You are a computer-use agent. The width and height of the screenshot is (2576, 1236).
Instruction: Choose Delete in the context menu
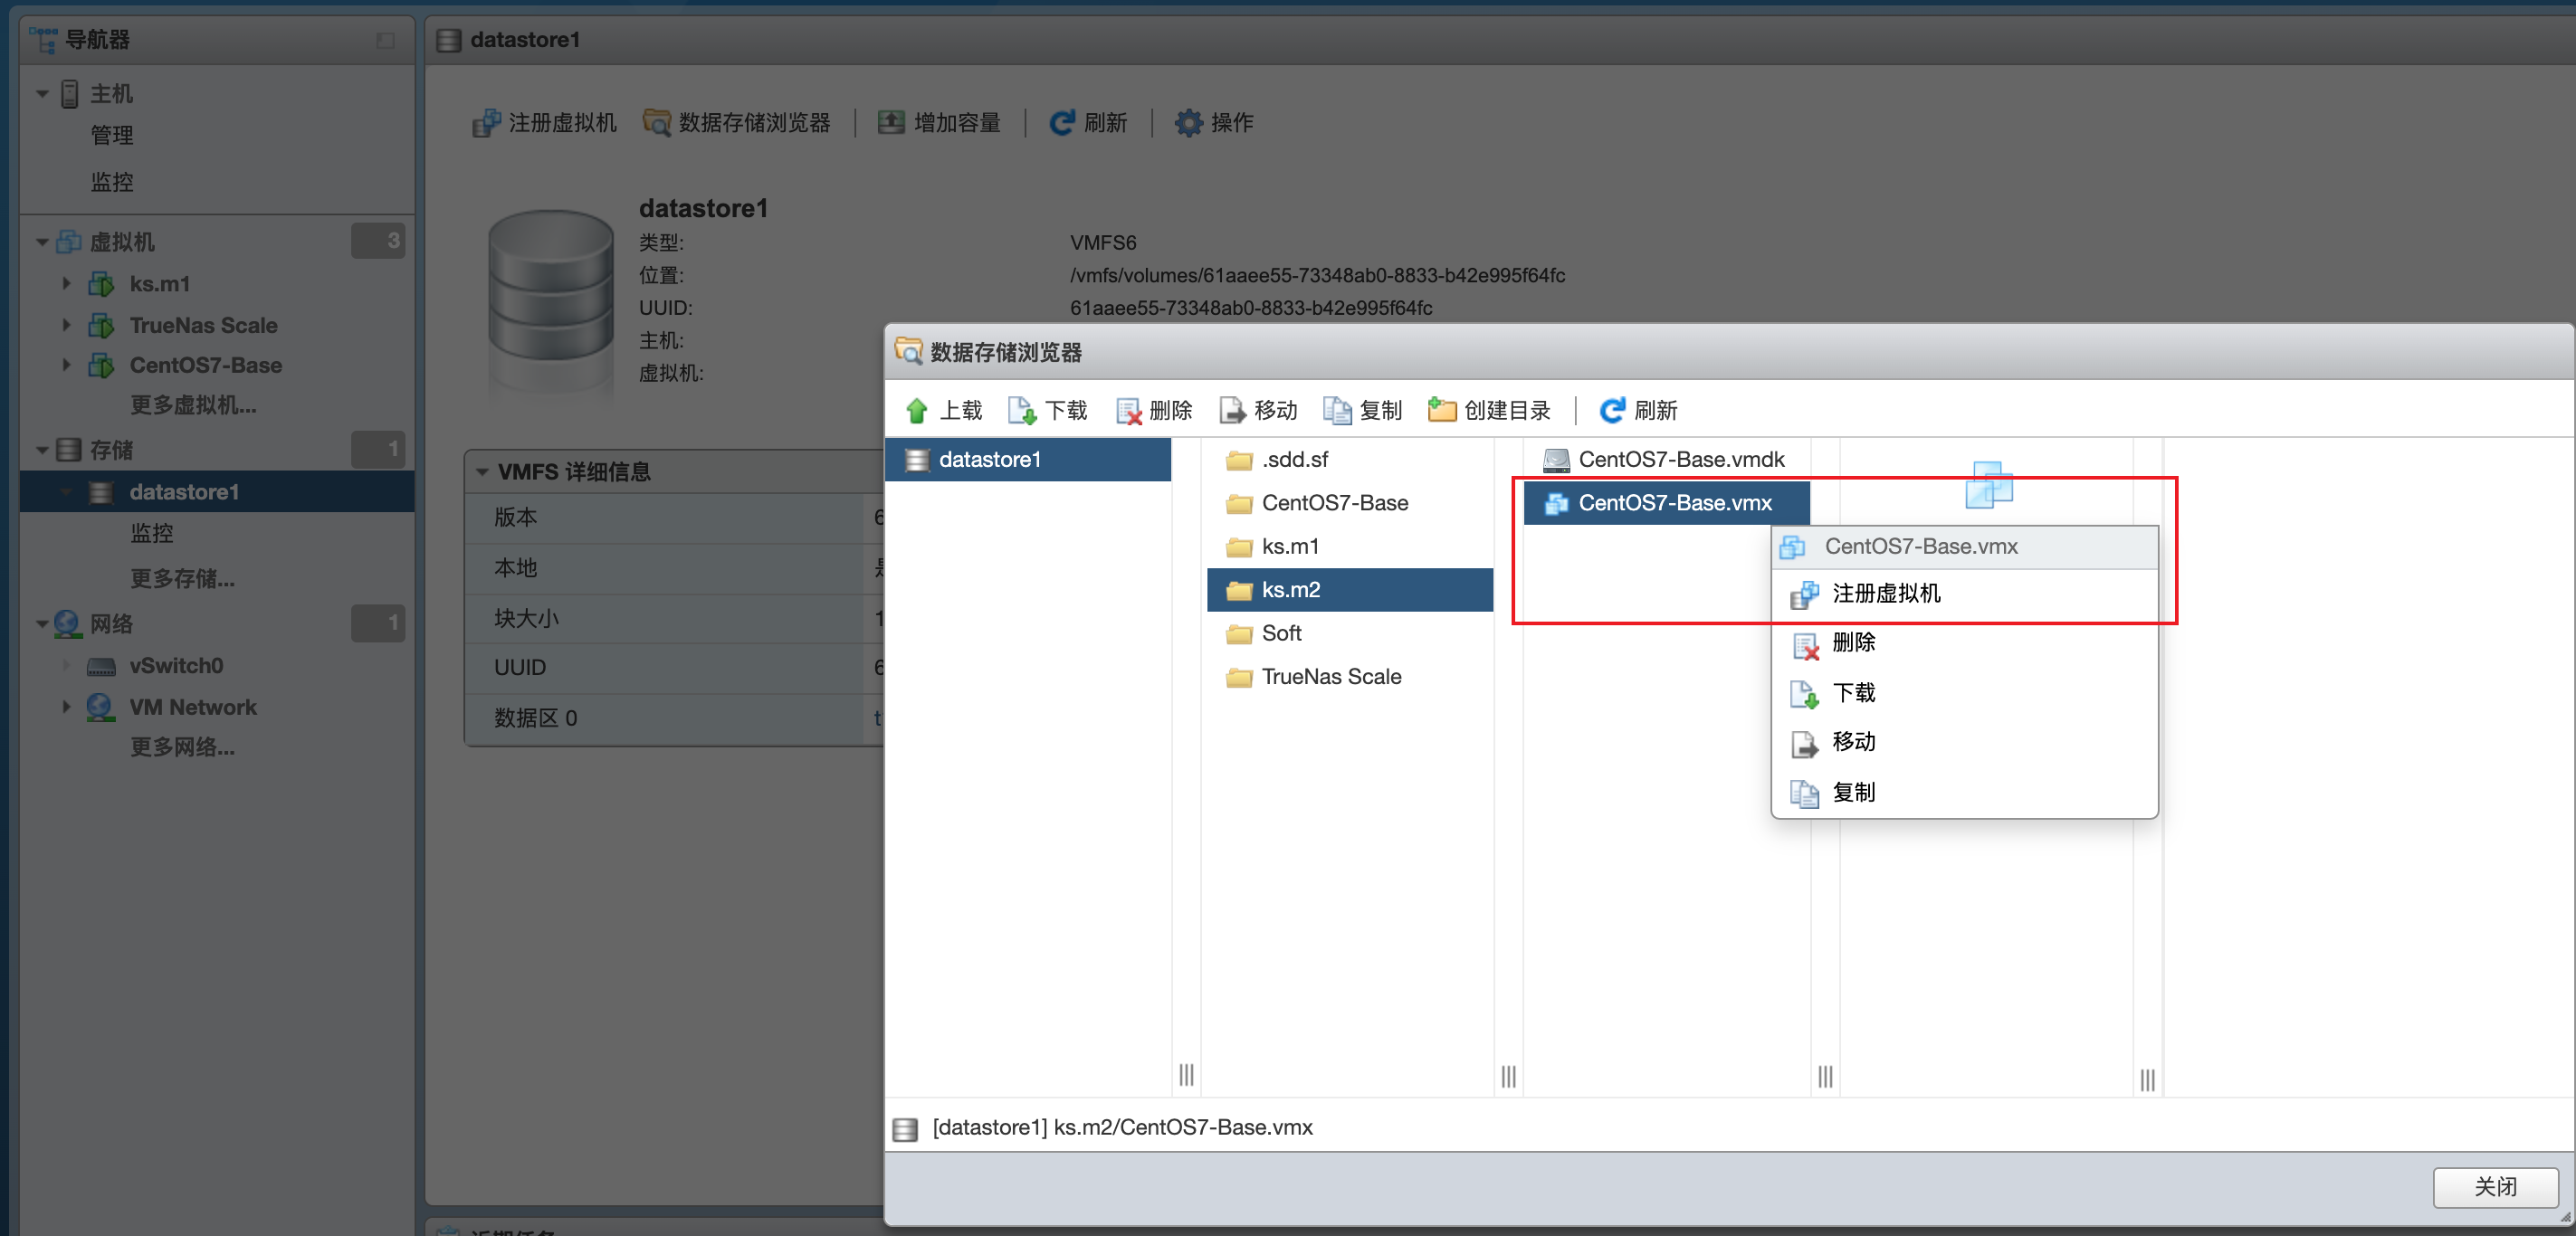pos(1853,643)
